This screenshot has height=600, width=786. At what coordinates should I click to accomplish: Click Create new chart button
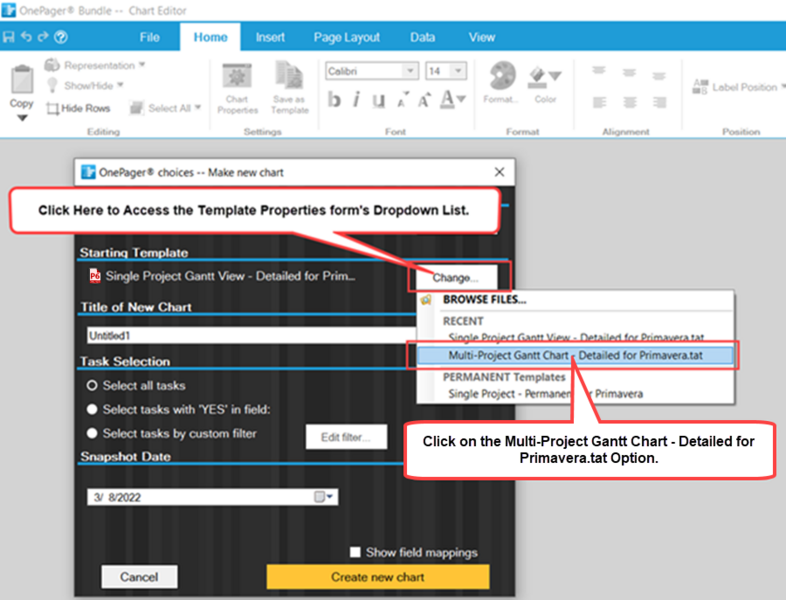[378, 577]
